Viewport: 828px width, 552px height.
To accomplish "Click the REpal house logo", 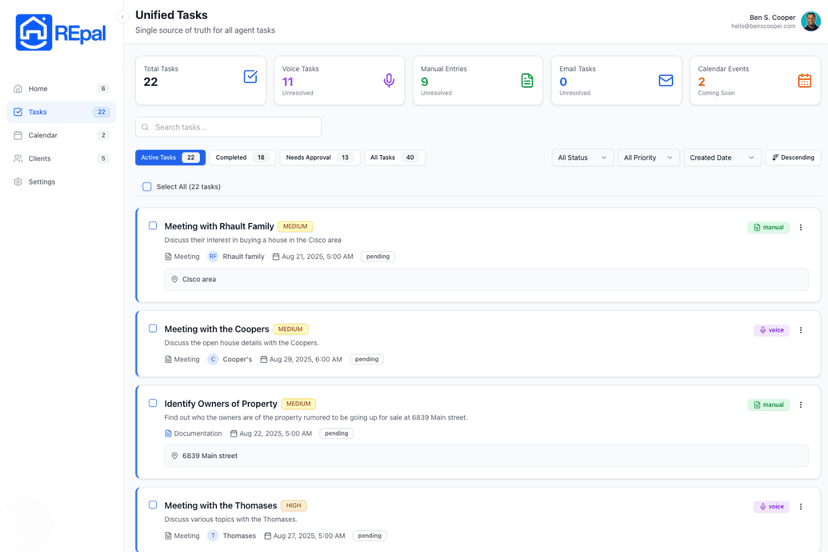I will point(34,33).
